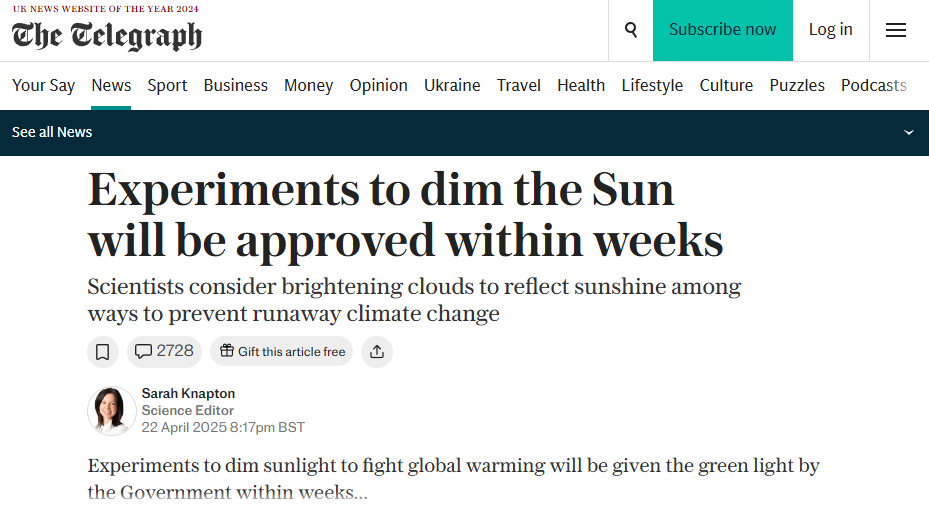This screenshot has height=523, width=929.
Task: Open the 2728 comments bubble
Action: [x=164, y=351]
